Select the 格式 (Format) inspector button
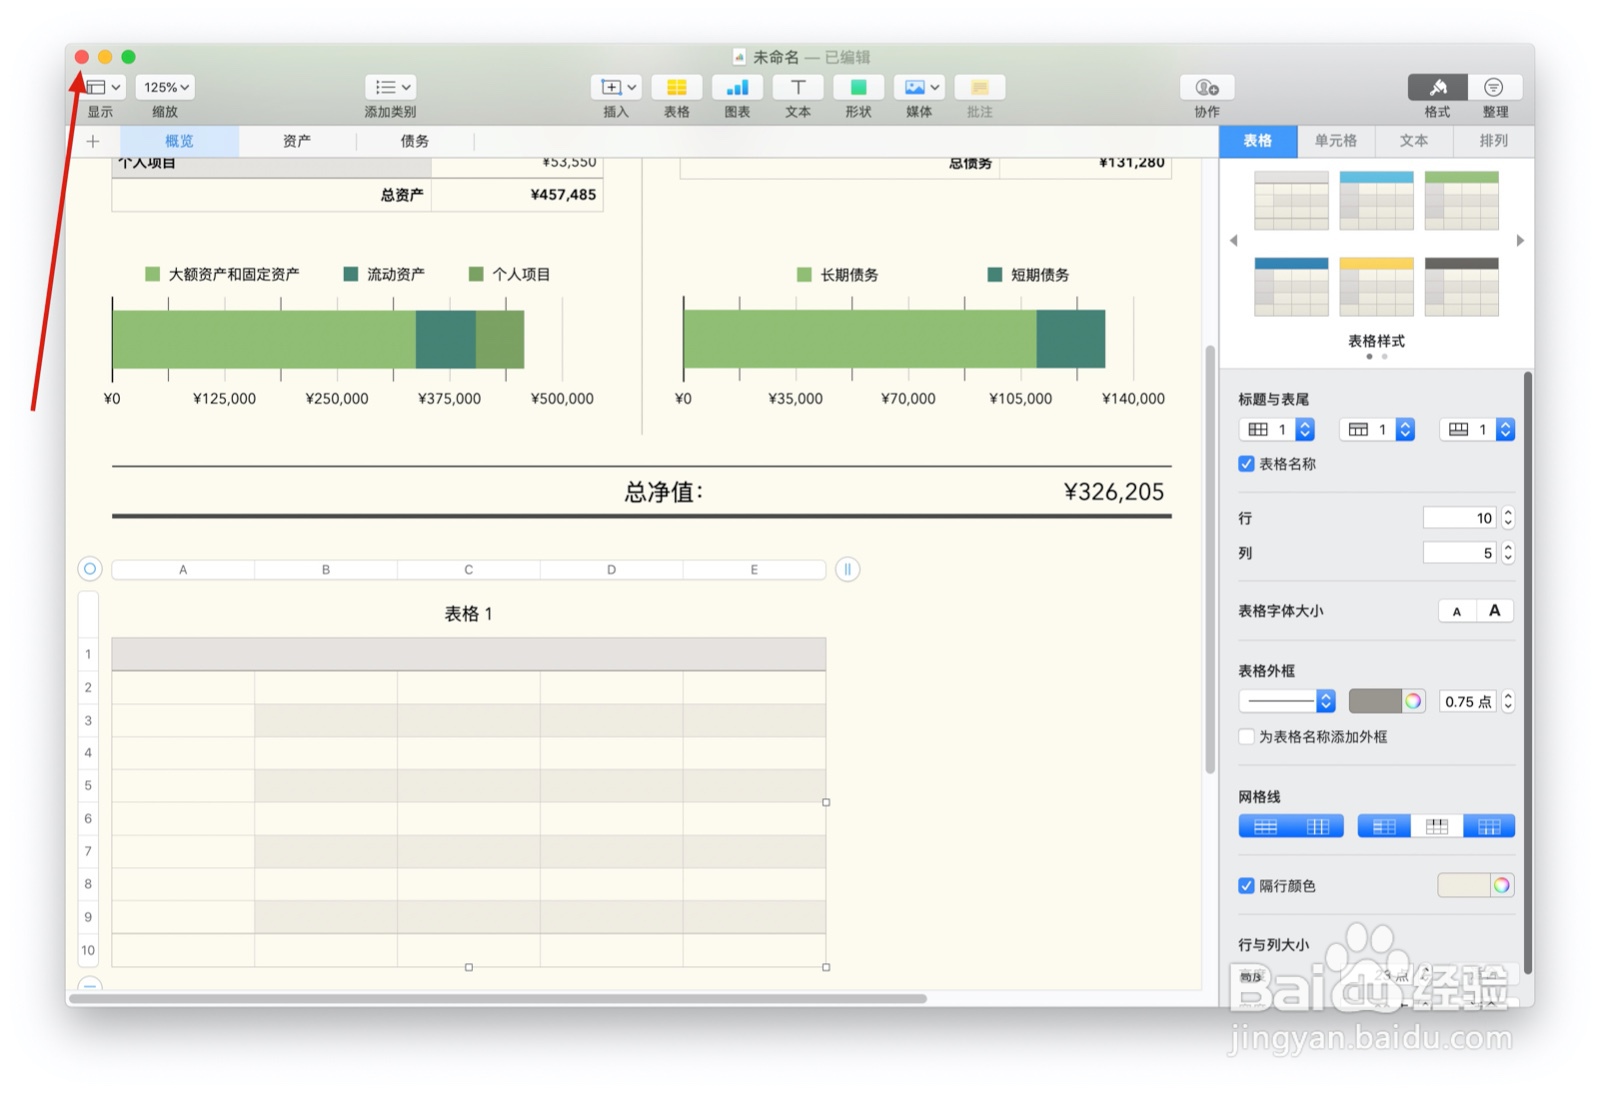Viewport: 1600px width, 1093px height. [1437, 88]
